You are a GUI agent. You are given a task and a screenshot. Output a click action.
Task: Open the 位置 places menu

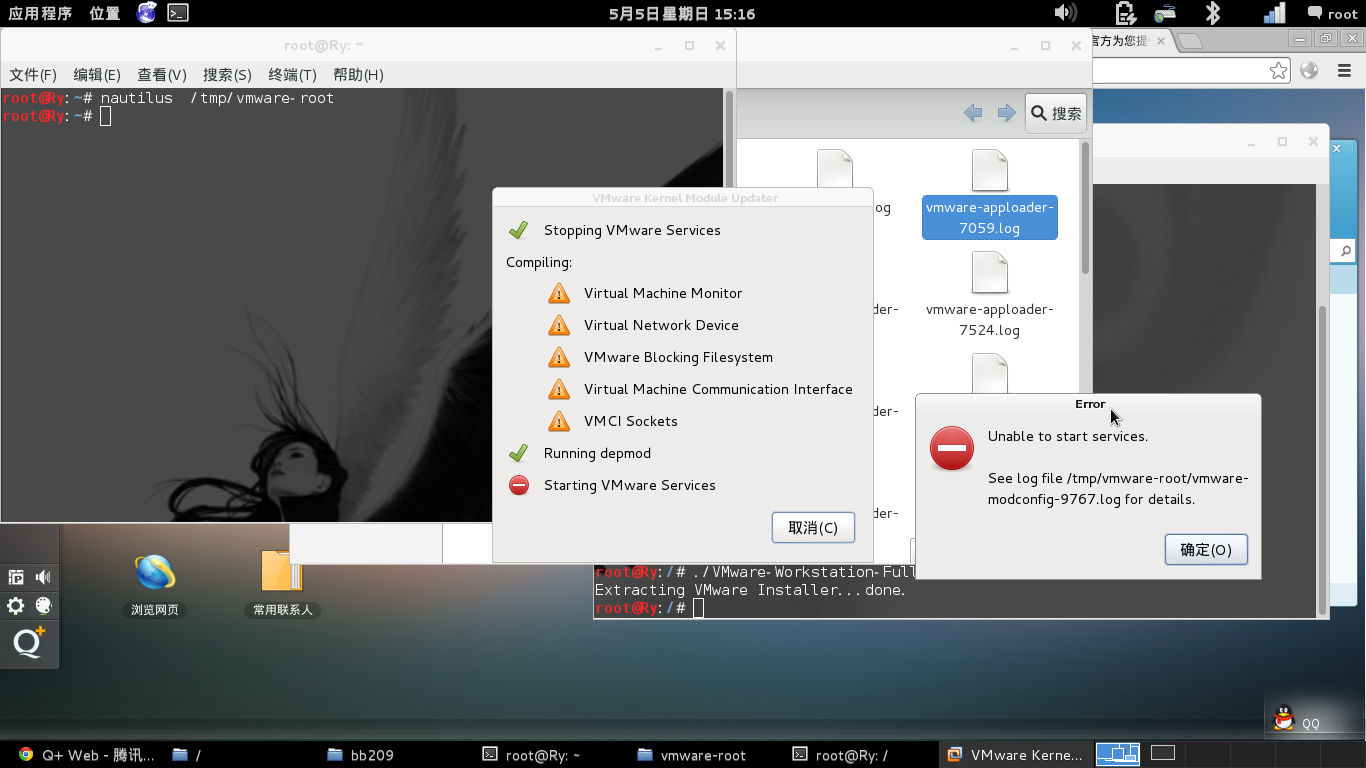point(104,13)
